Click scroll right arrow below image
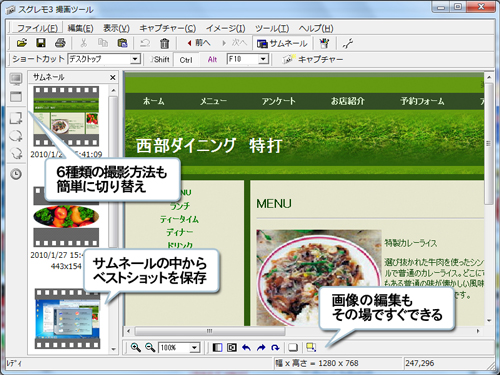500x375 pixels. point(478,331)
